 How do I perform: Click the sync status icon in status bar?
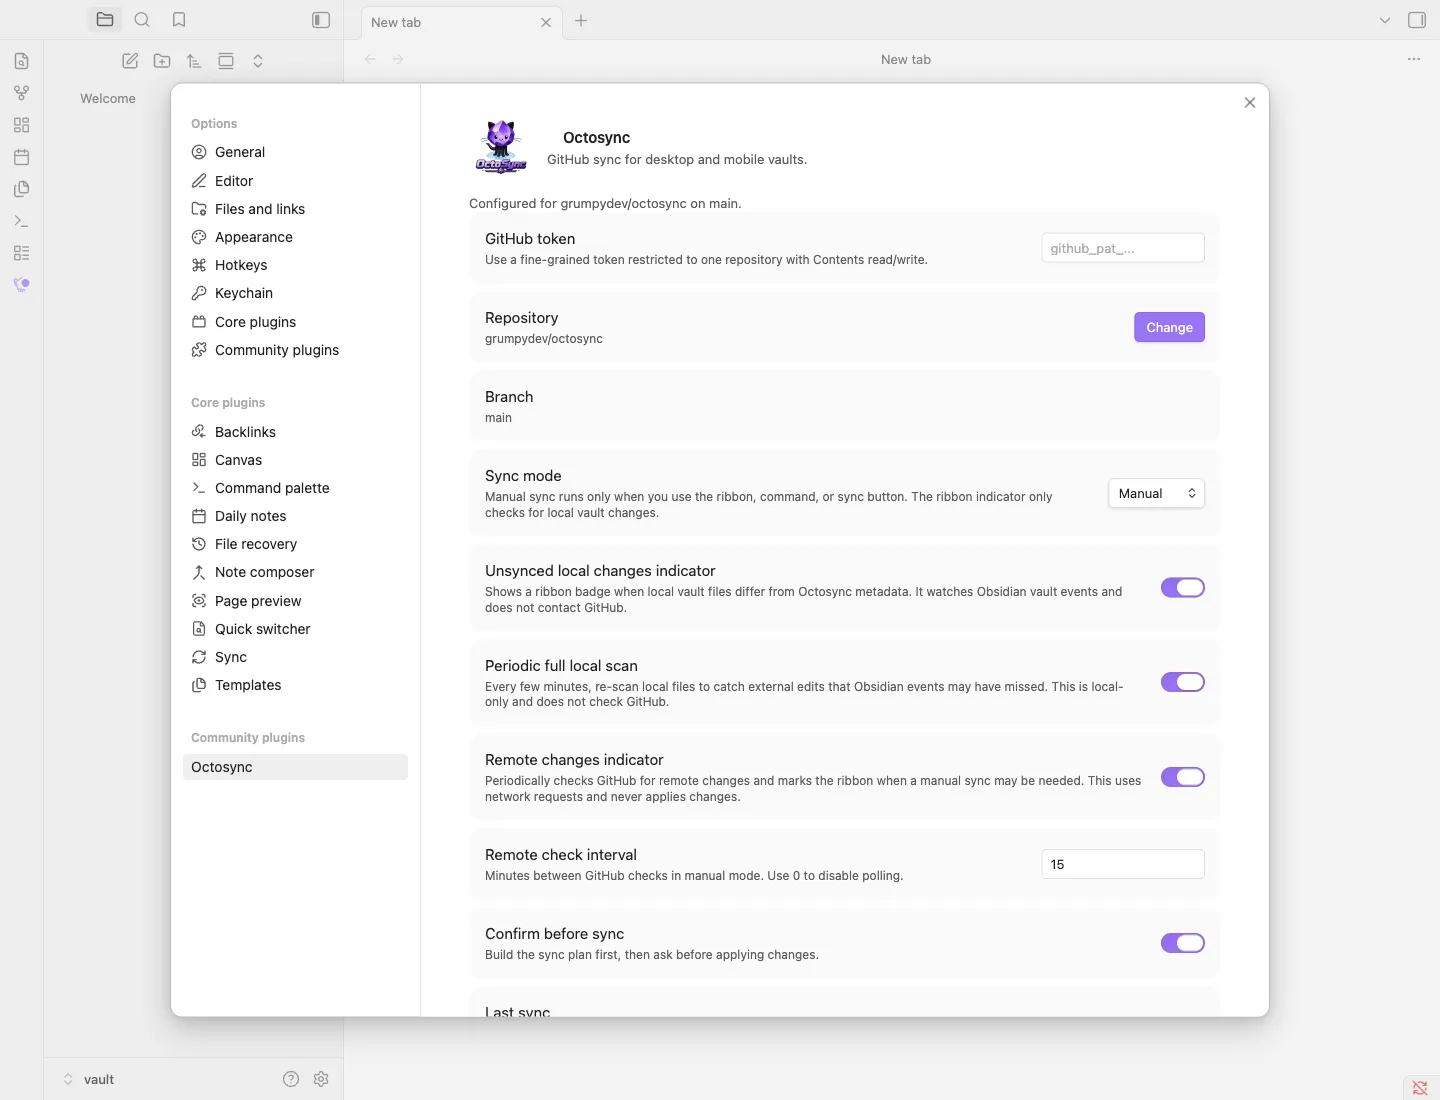click(x=1420, y=1088)
